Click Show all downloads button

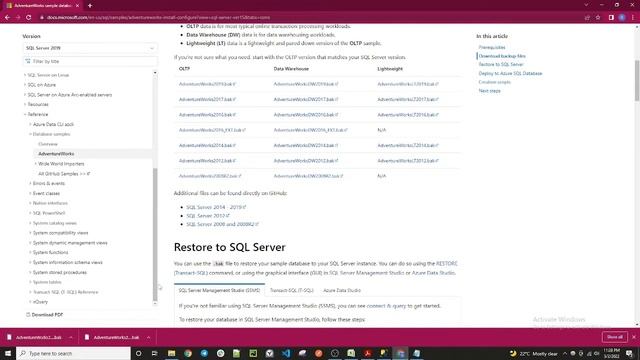coord(615,337)
